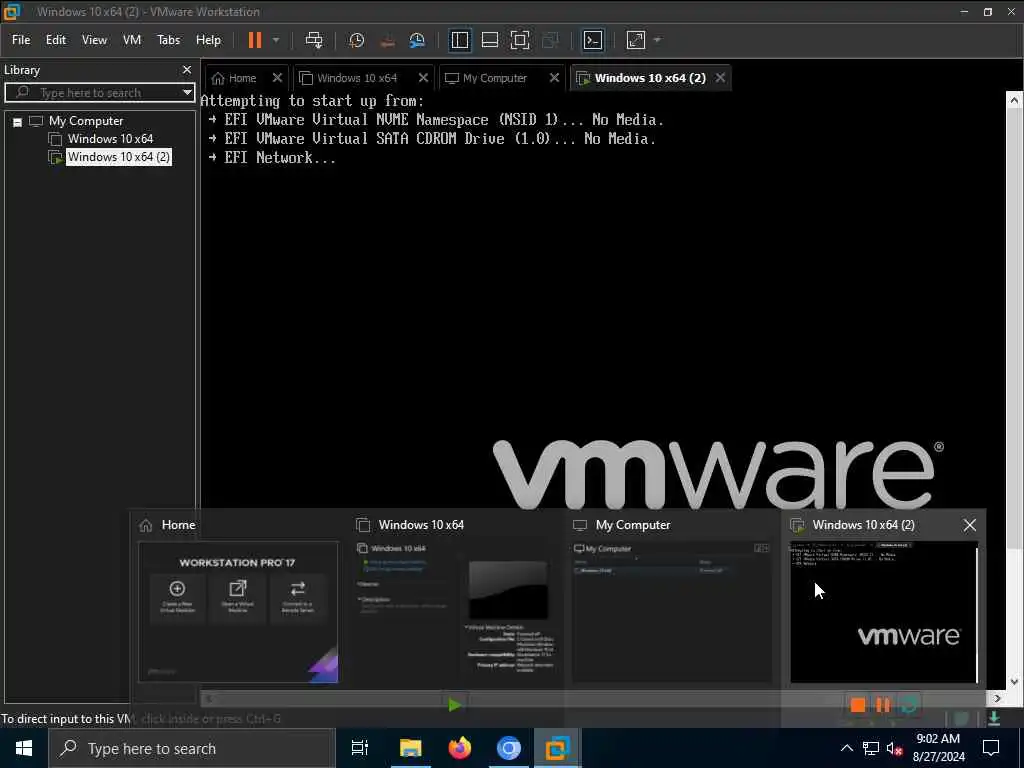Open the Help menu
Image resolution: width=1024 pixels, height=768 pixels.
click(x=208, y=40)
